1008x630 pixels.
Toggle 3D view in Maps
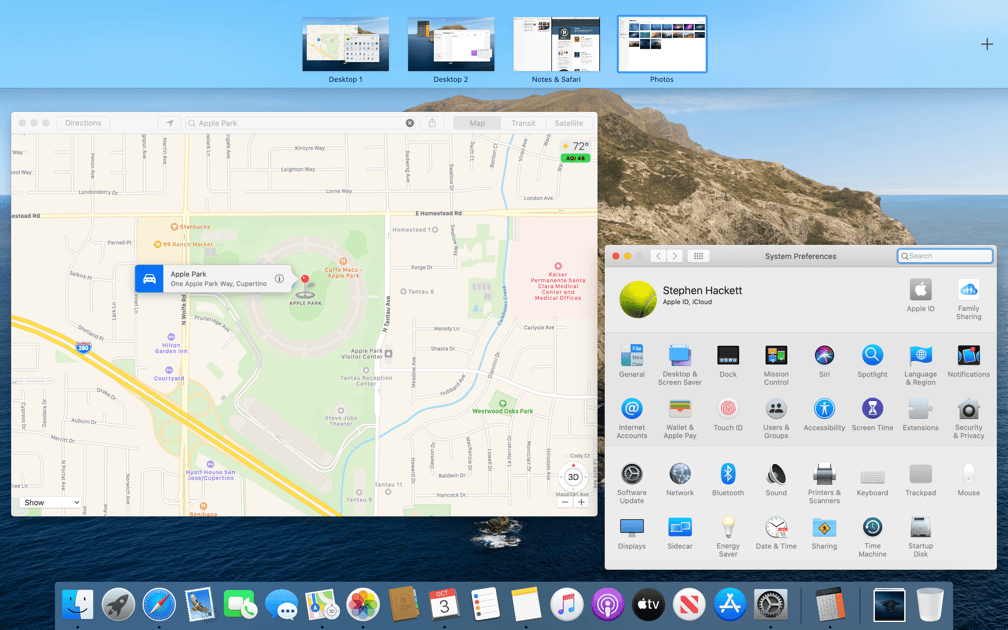tap(573, 477)
